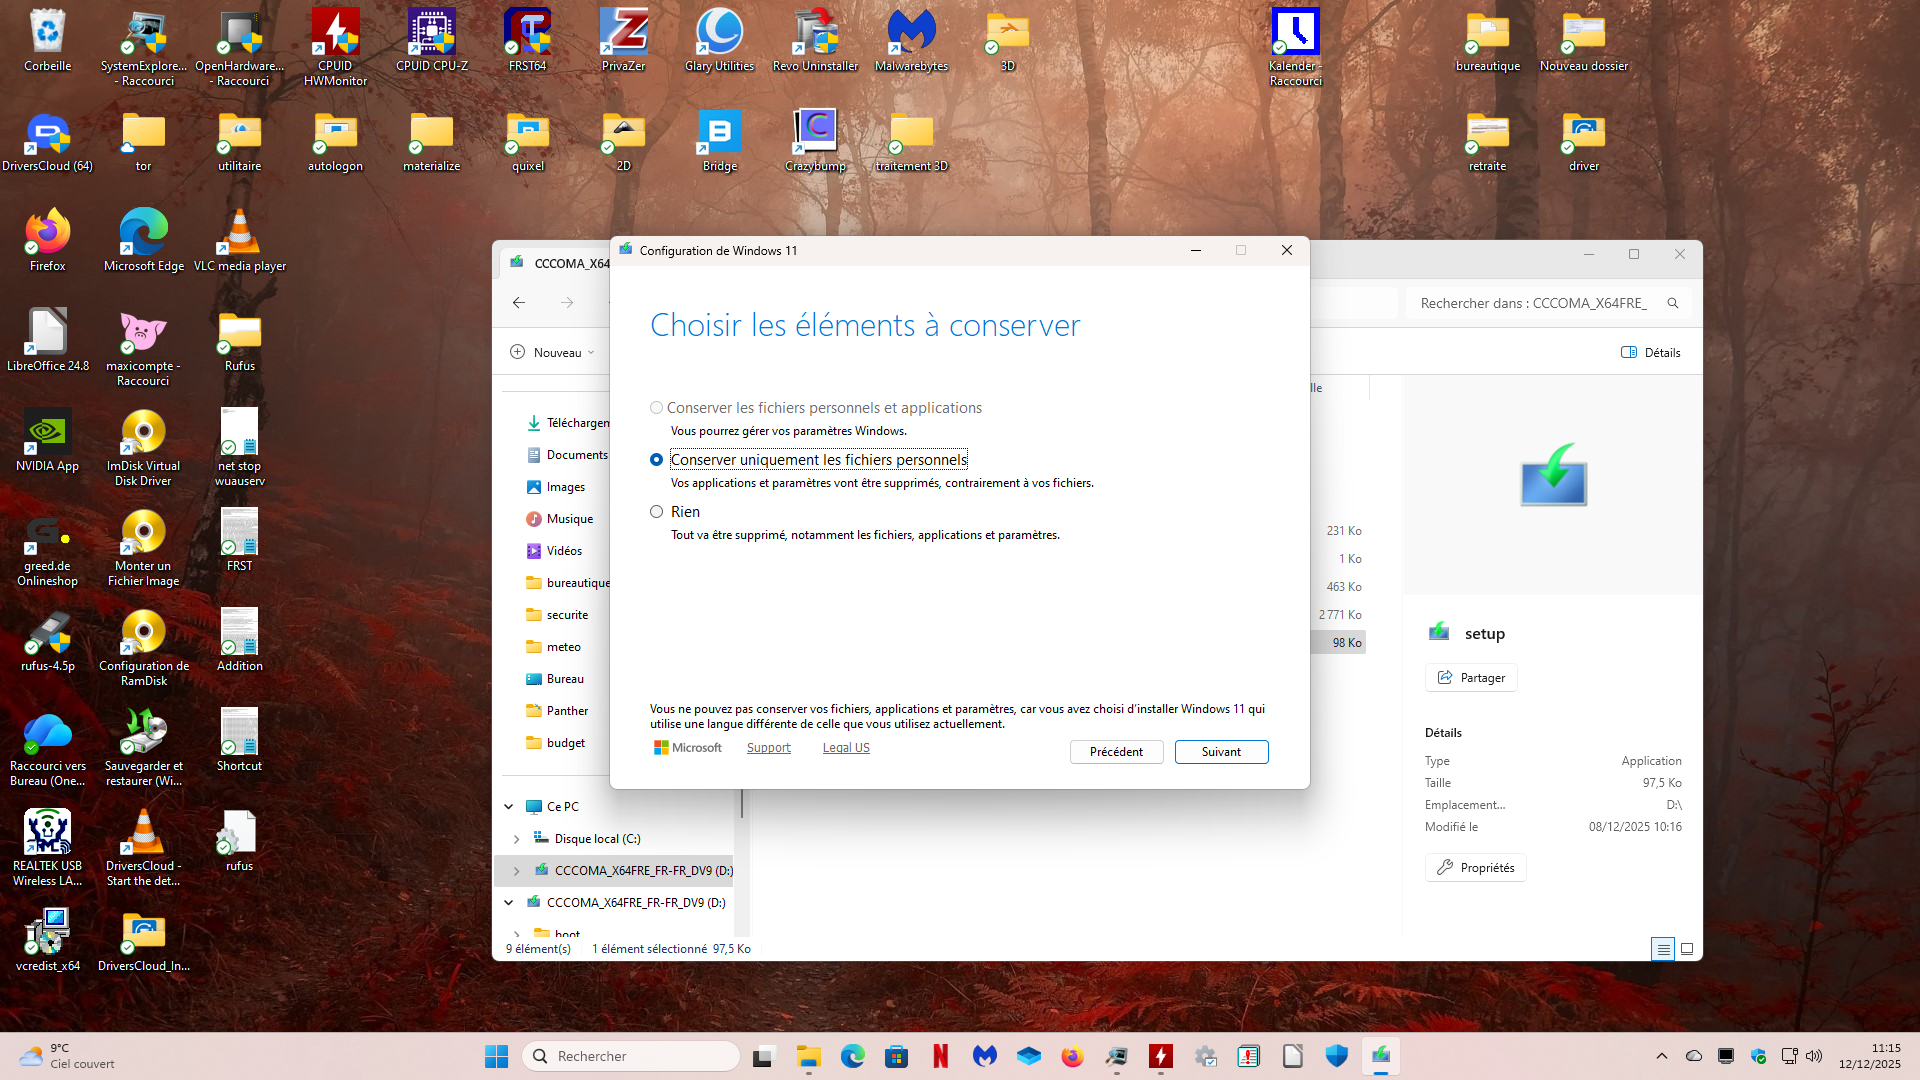Open Malwarebytes desktop icon
This screenshot has width=1920, height=1080.
click(911, 36)
